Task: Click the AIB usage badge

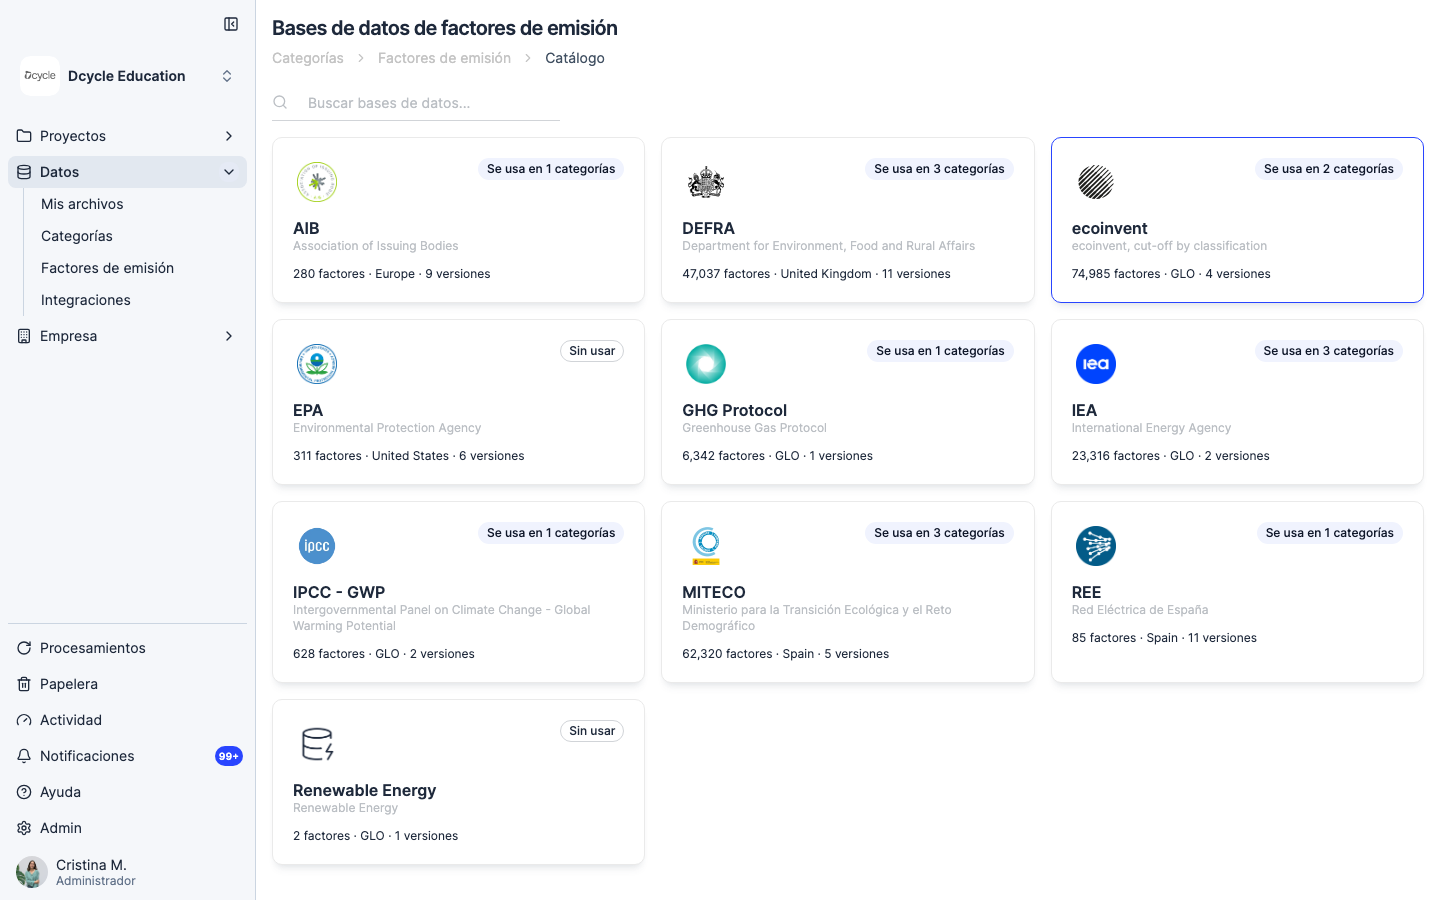Action: pos(551,169)
